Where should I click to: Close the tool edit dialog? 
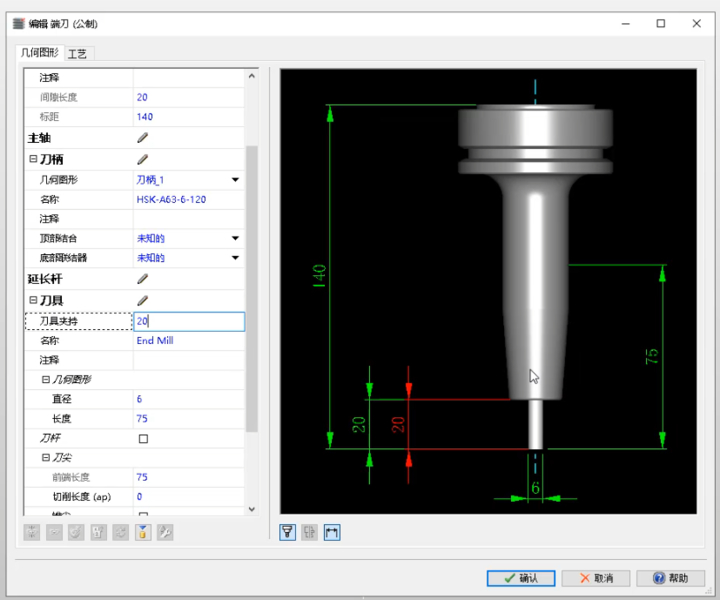(x=697, y=23)
